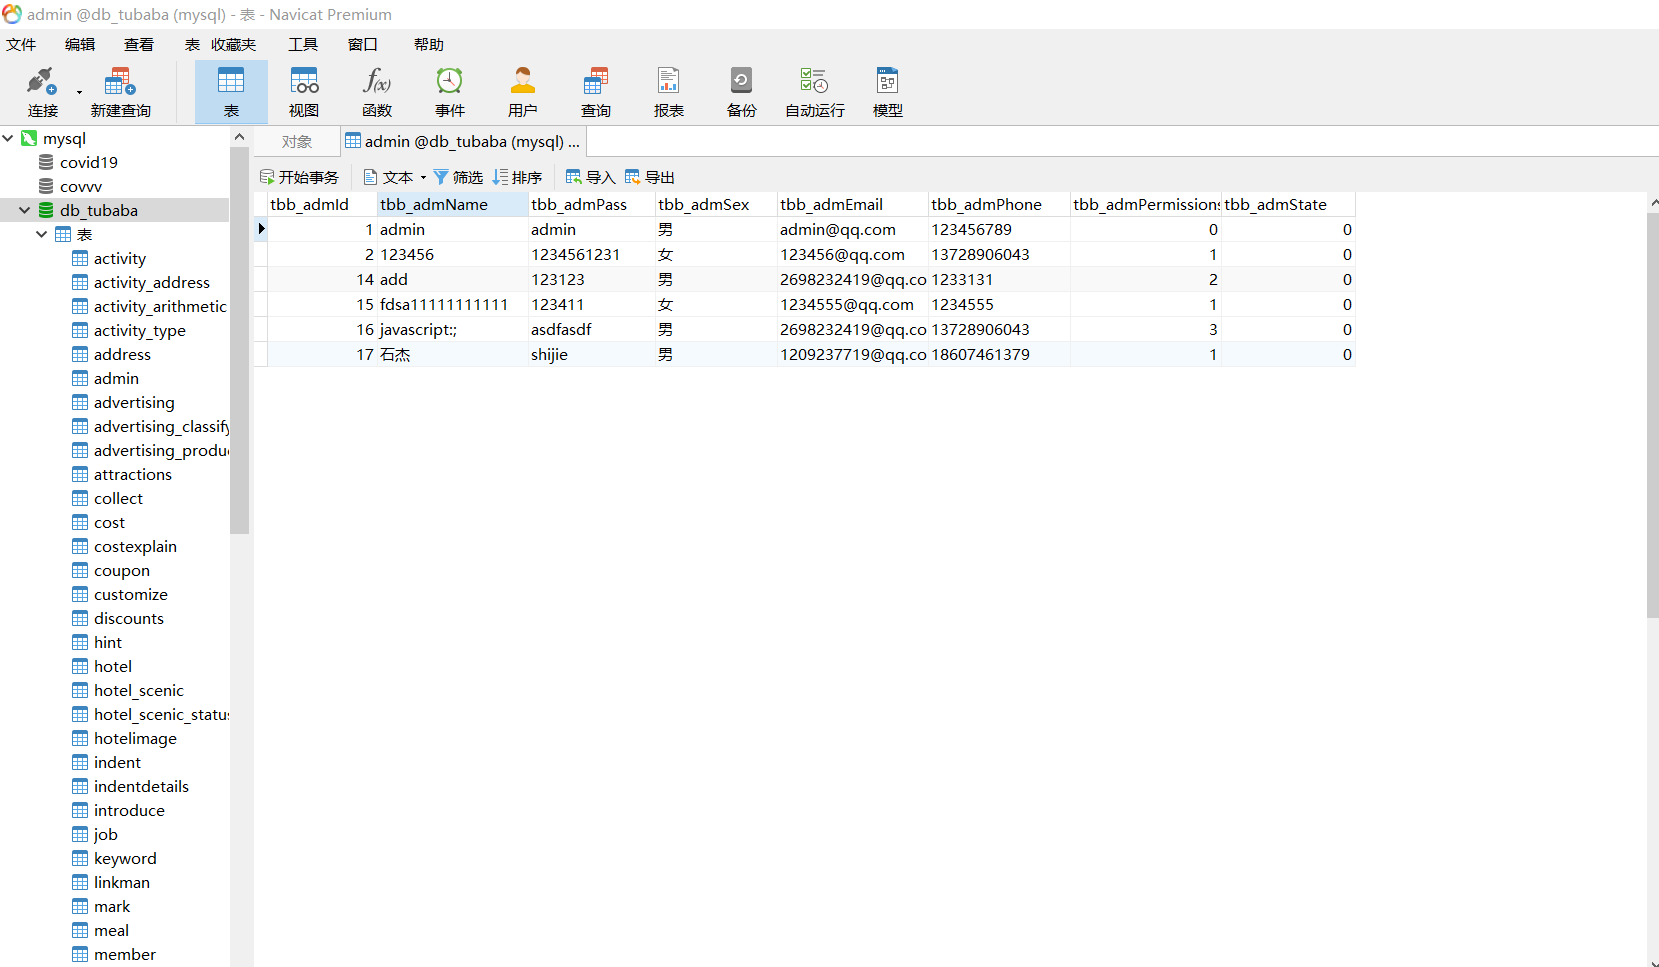
Task: Open the 文件 menu
Action: 21,44
